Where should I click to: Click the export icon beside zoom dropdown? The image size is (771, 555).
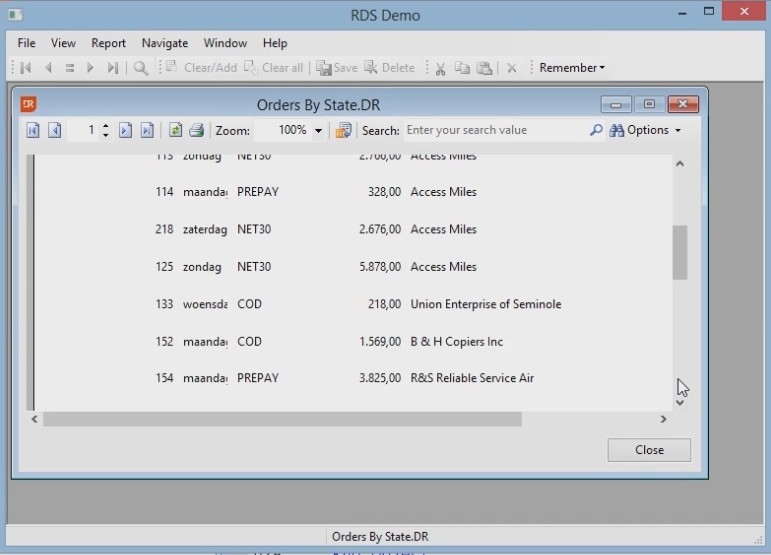click(343, 130)
